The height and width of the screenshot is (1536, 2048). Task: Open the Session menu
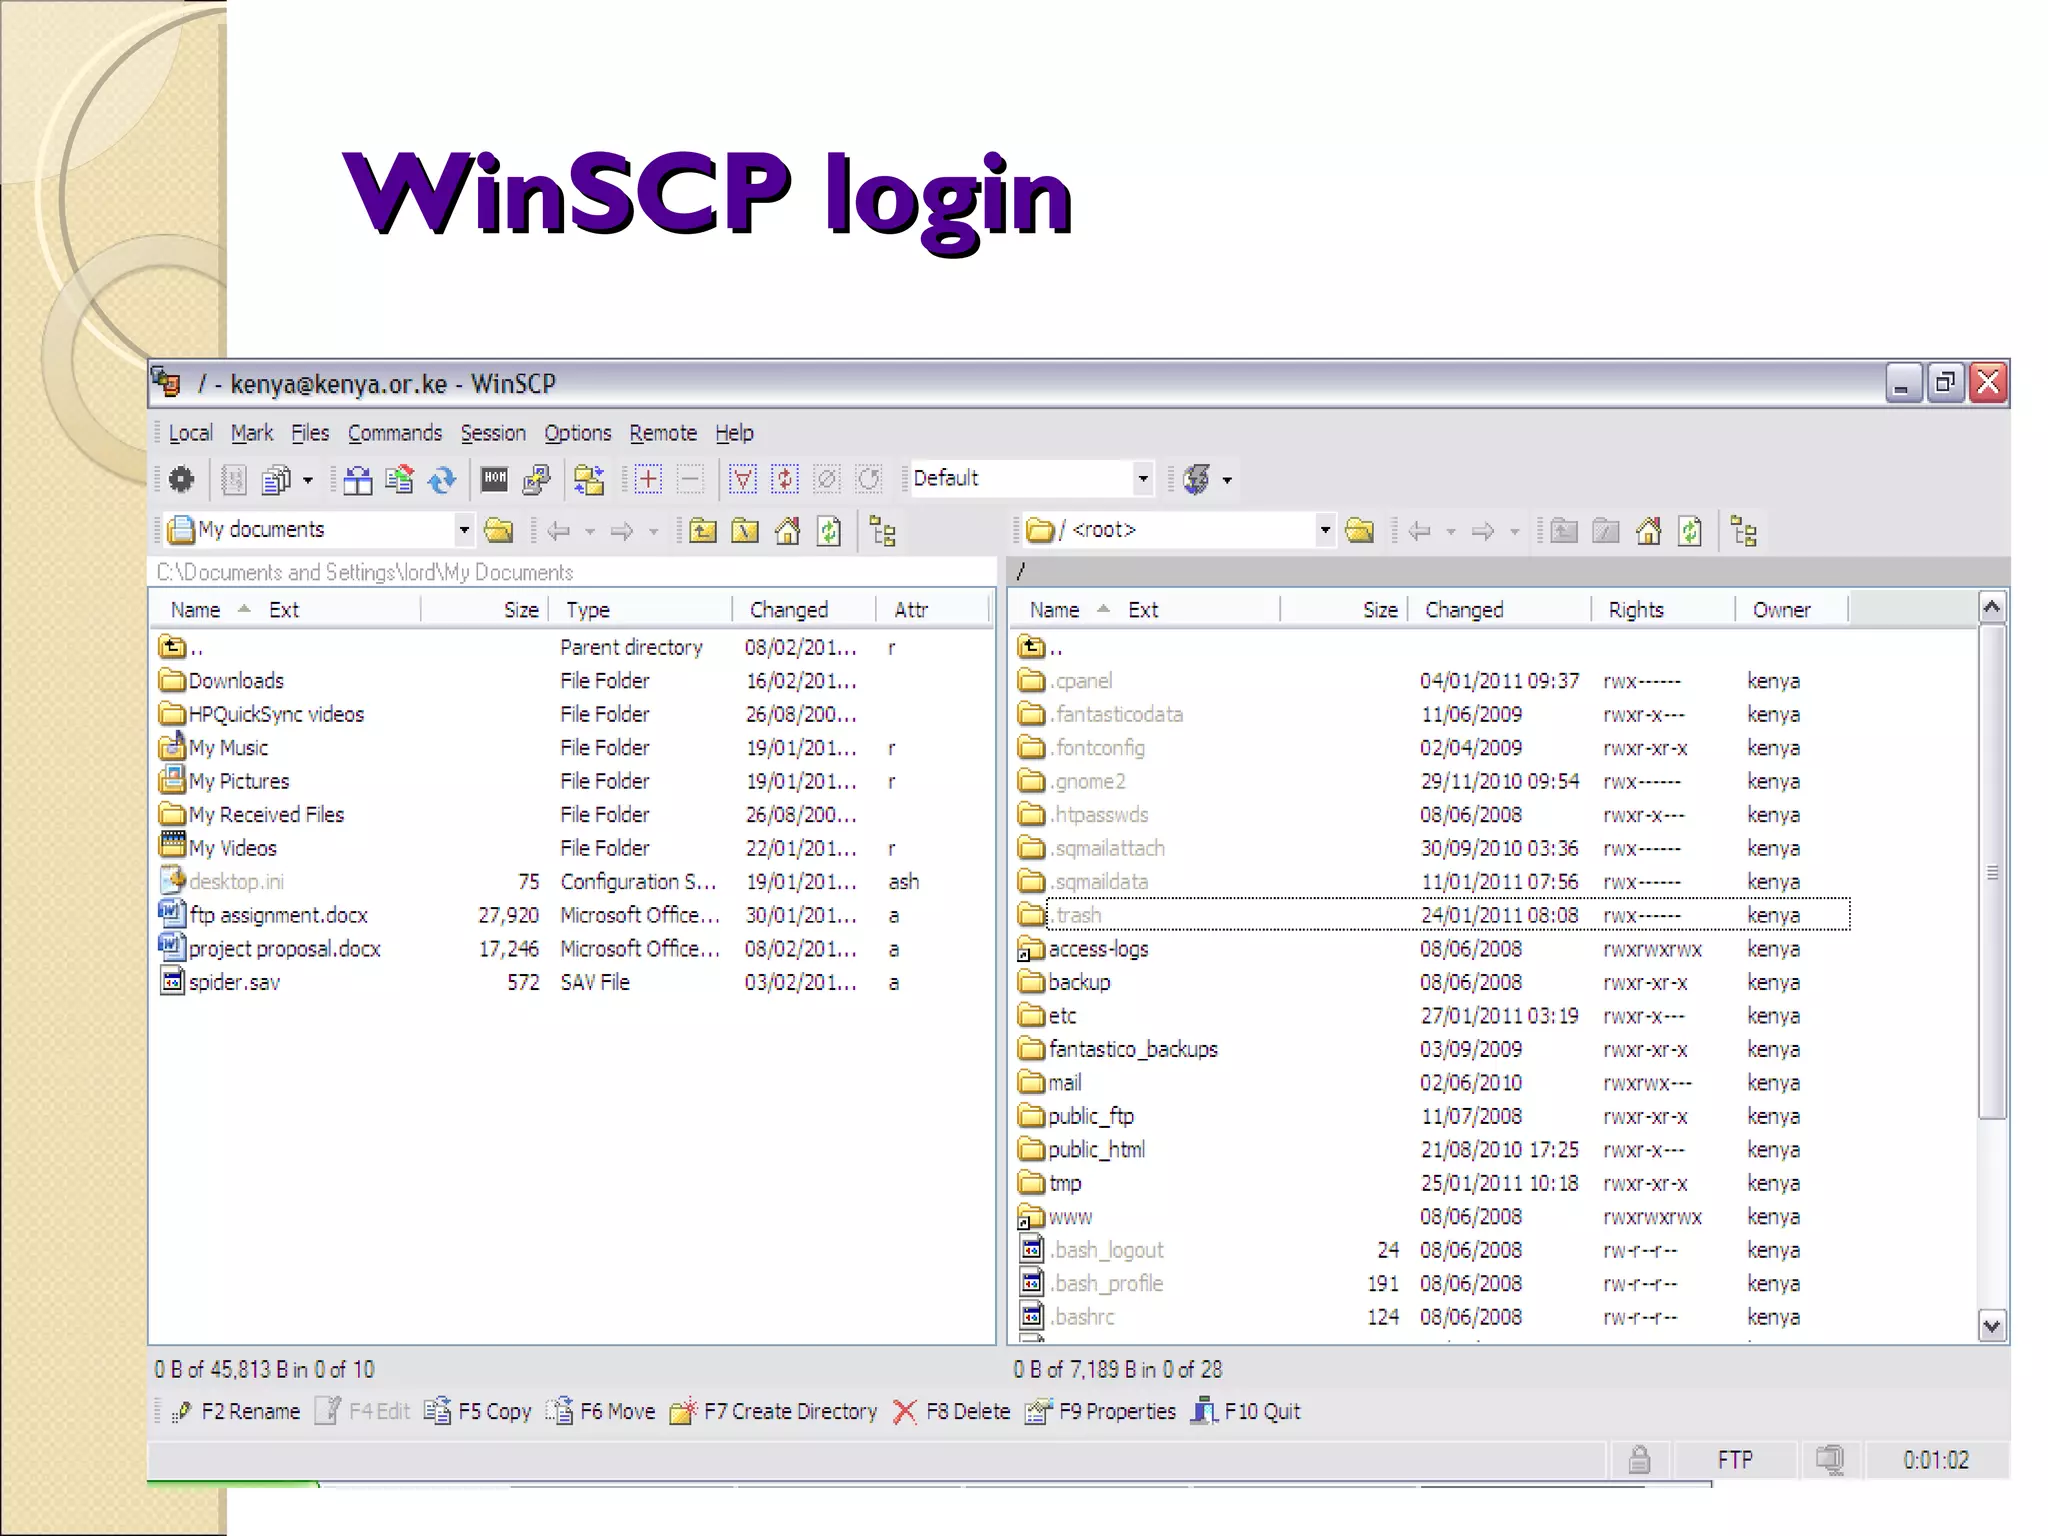493,433
